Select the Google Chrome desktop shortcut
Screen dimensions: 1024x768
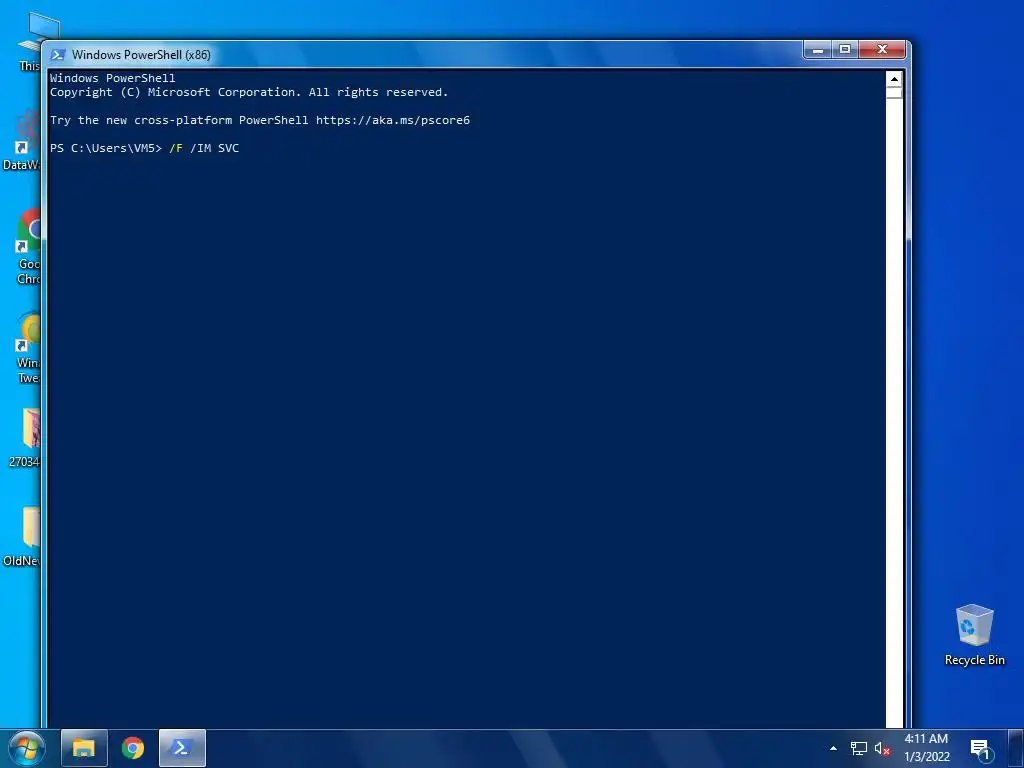pyautogui.click(x=29, y=247)
